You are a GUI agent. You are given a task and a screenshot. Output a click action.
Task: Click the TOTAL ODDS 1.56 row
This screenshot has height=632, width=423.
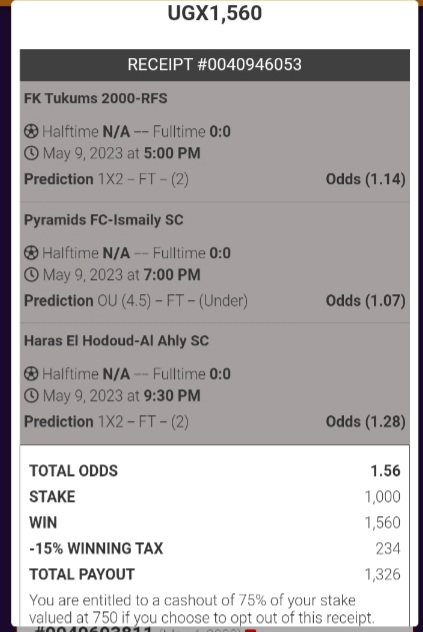click(215, 471)
